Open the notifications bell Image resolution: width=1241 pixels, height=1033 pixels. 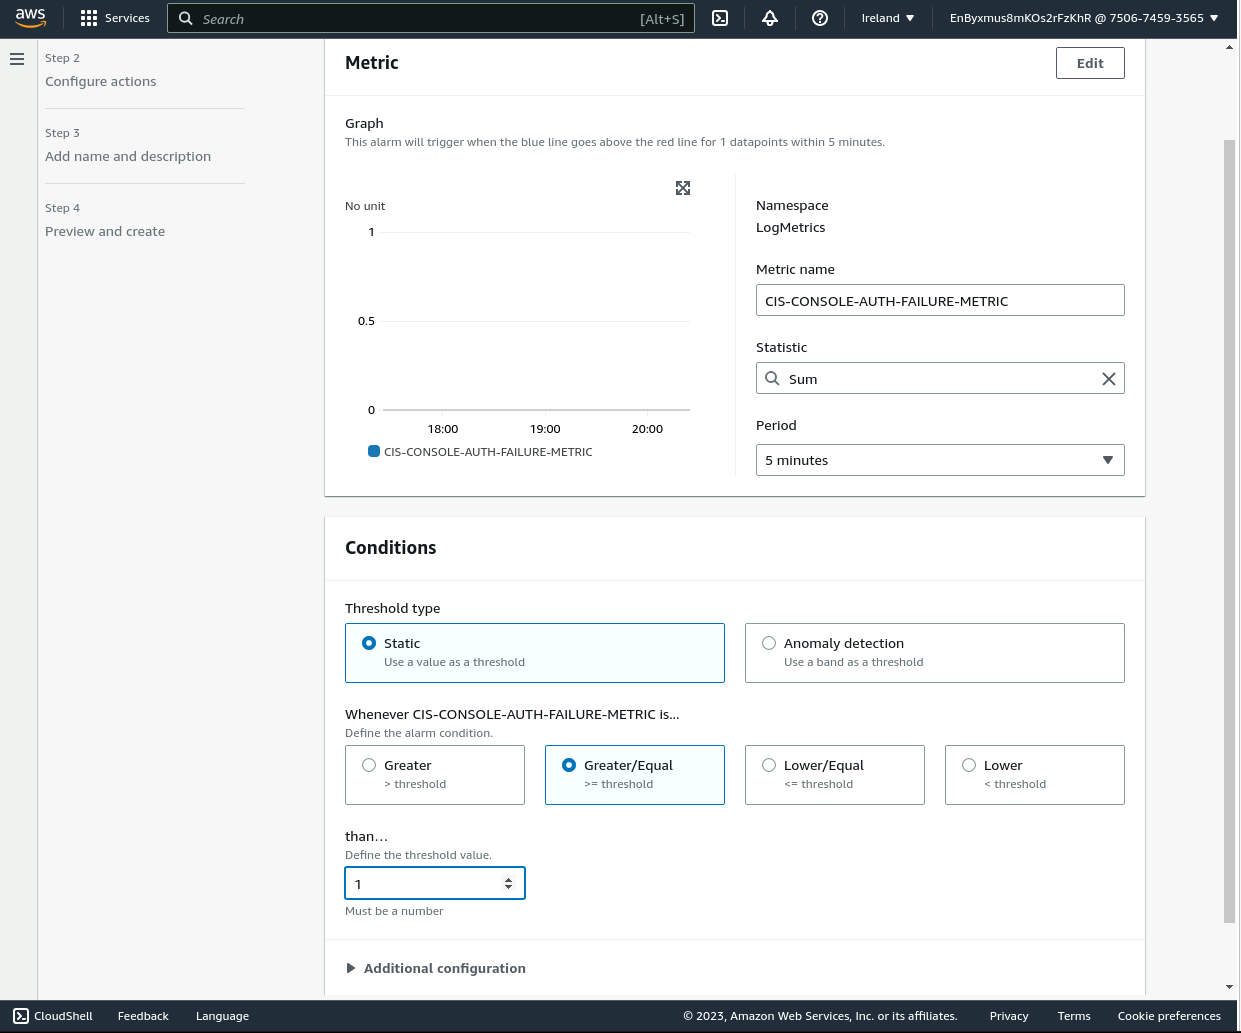(770, 18)
